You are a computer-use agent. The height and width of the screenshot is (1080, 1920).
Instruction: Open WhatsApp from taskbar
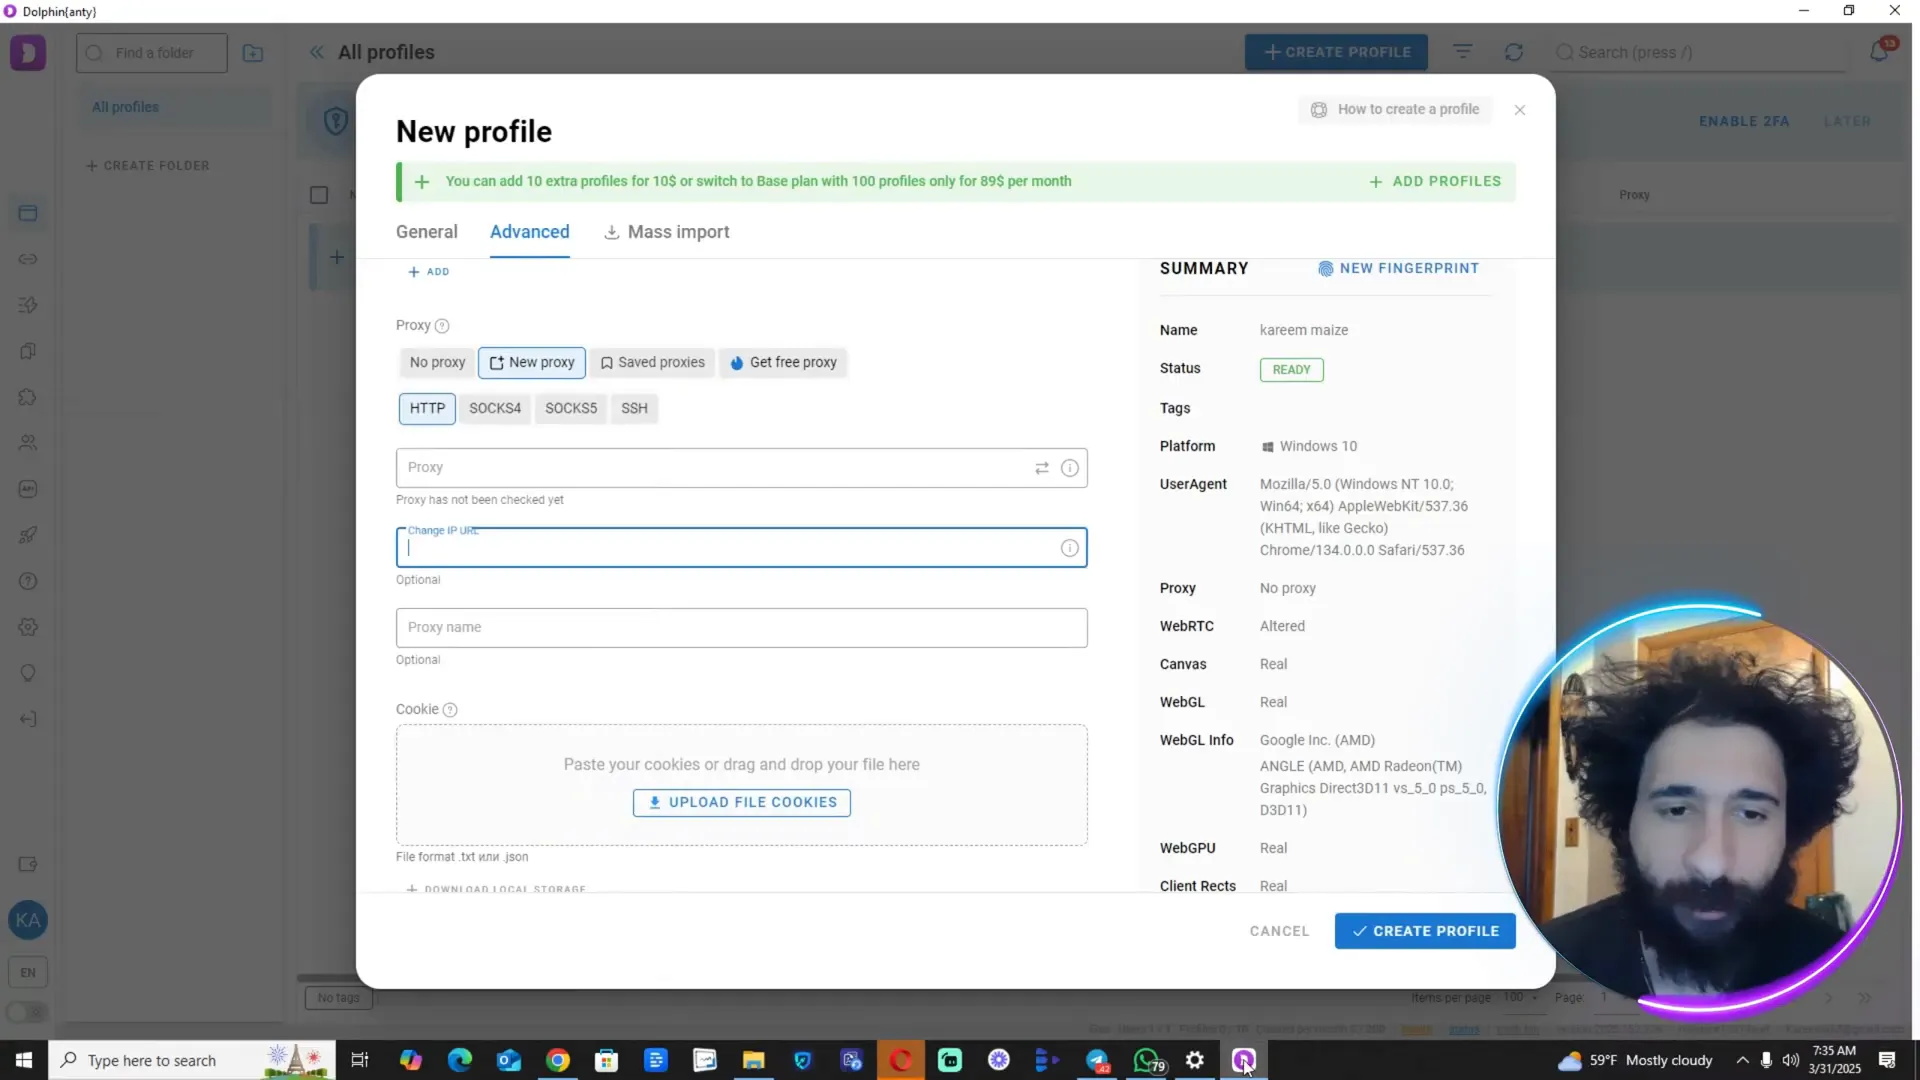coord(1146,1060)
